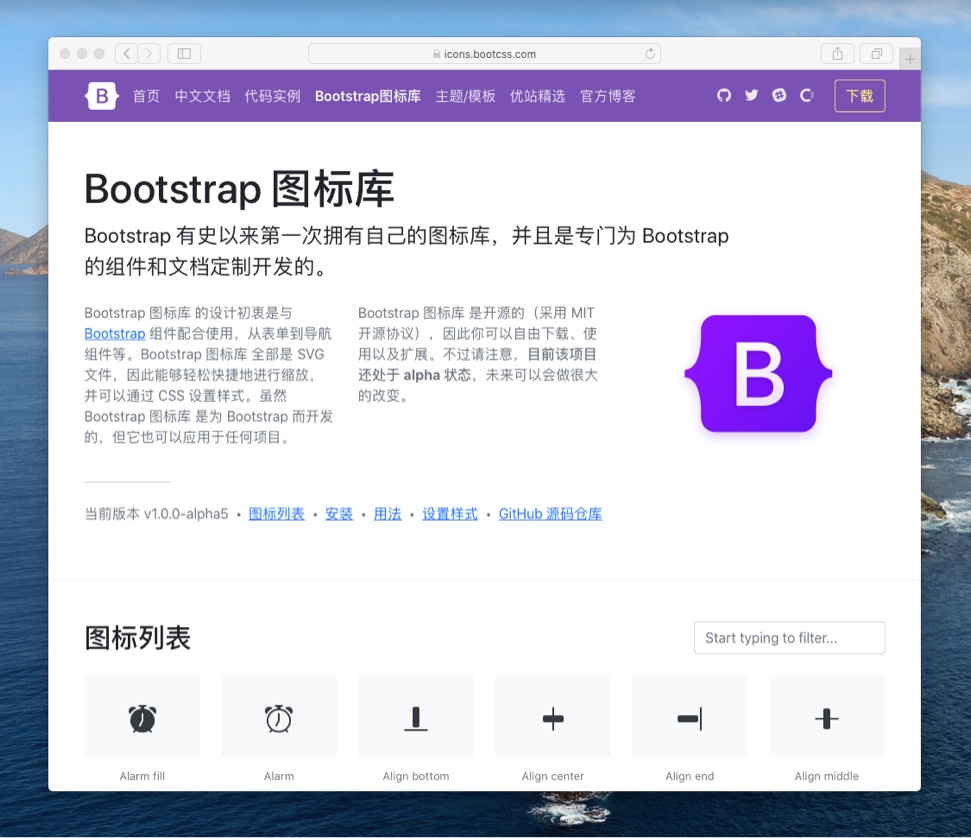Select the outlined Alarm icon tile
Screen dimensions: 971x838
[x=279, y=716]
